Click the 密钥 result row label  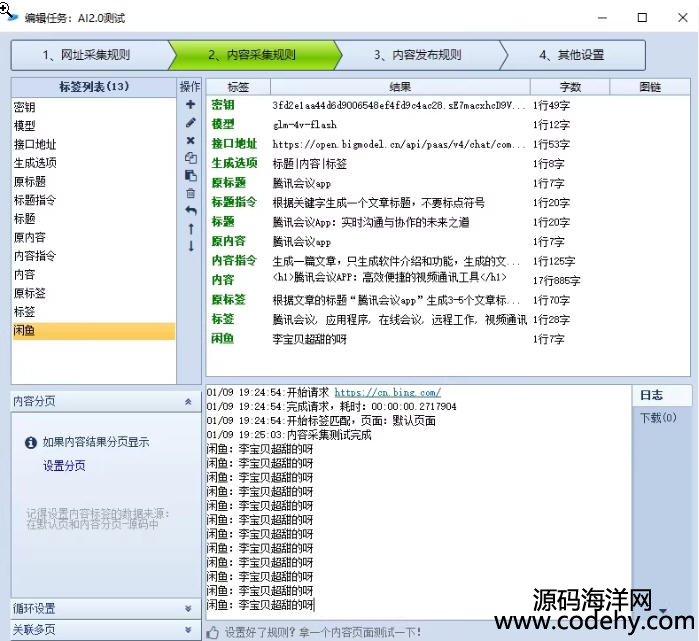222,105
